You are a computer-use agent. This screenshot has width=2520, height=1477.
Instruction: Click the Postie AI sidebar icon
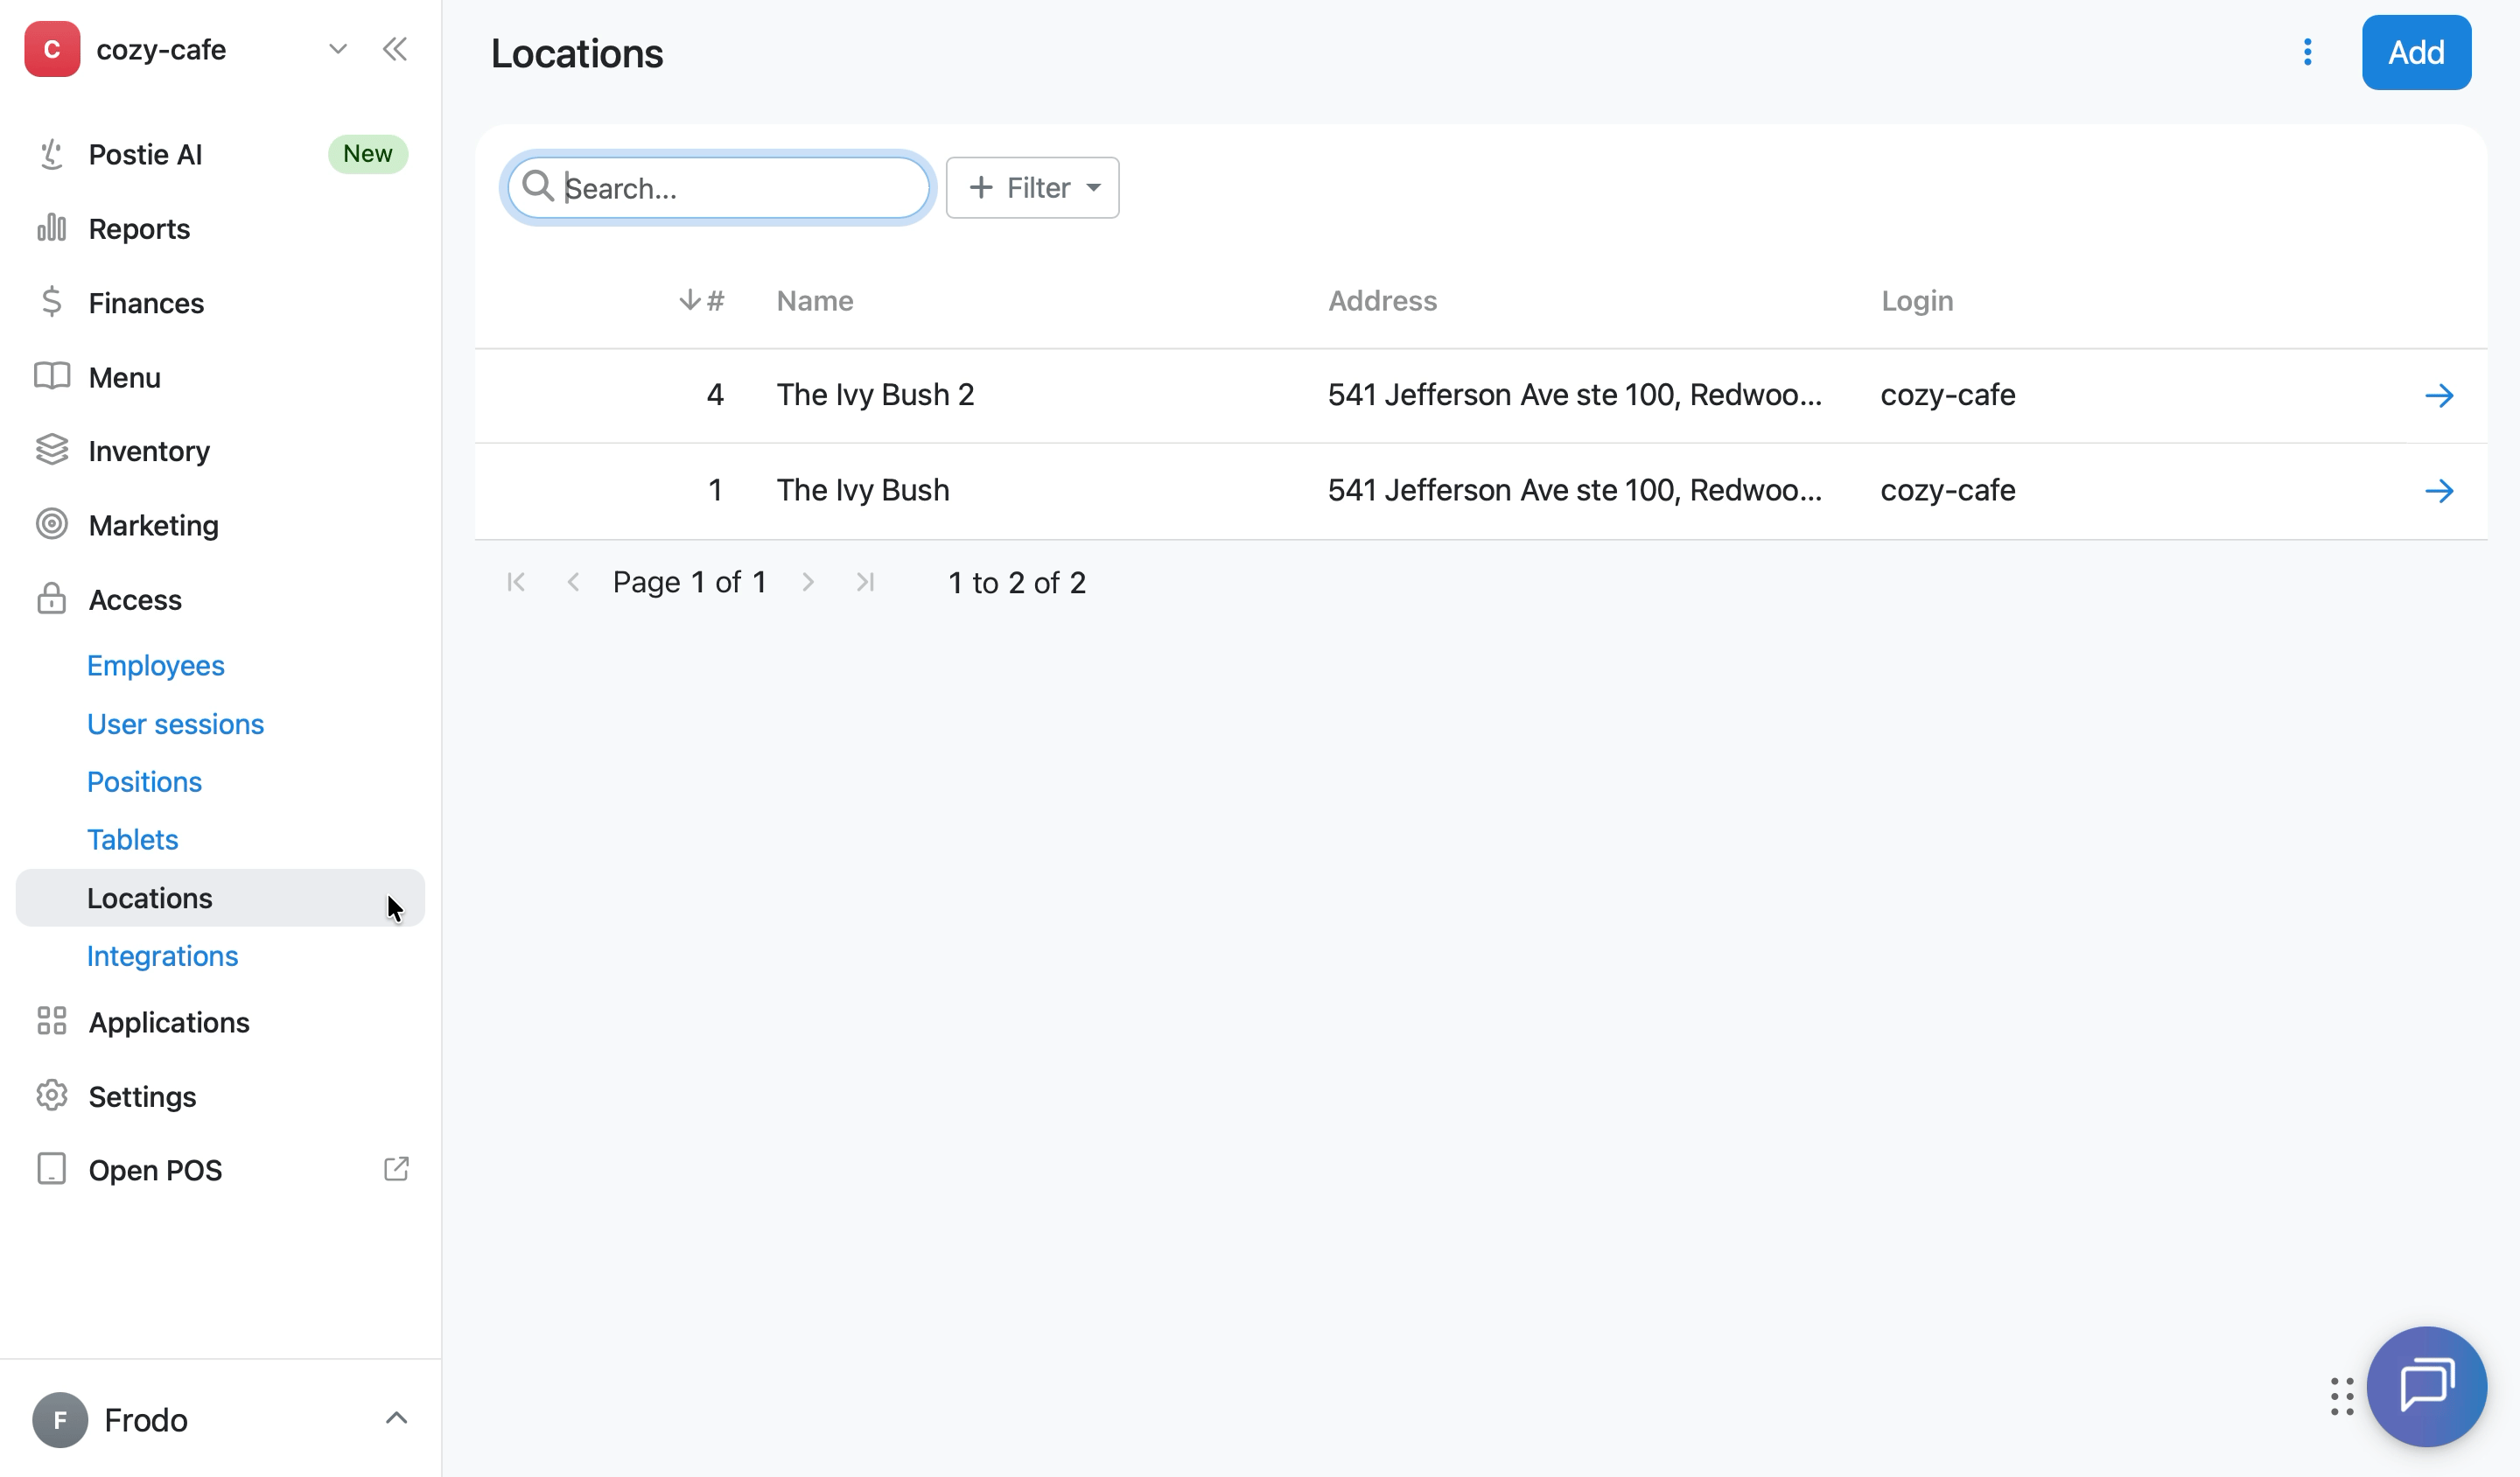[52, 154]
